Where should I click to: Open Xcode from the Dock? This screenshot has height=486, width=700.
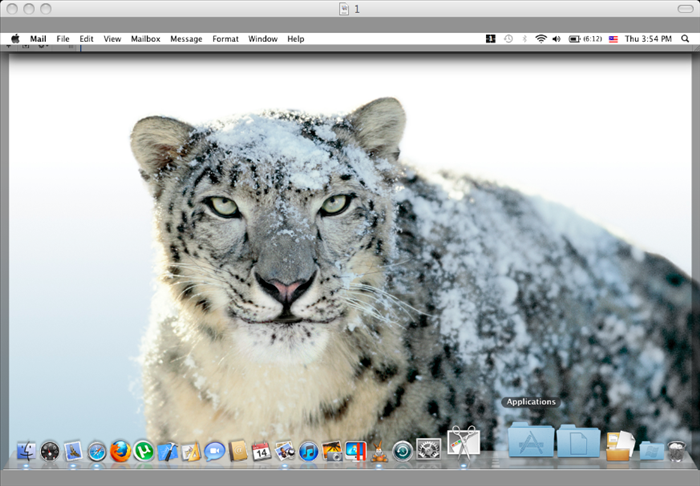tap(167, 452)
